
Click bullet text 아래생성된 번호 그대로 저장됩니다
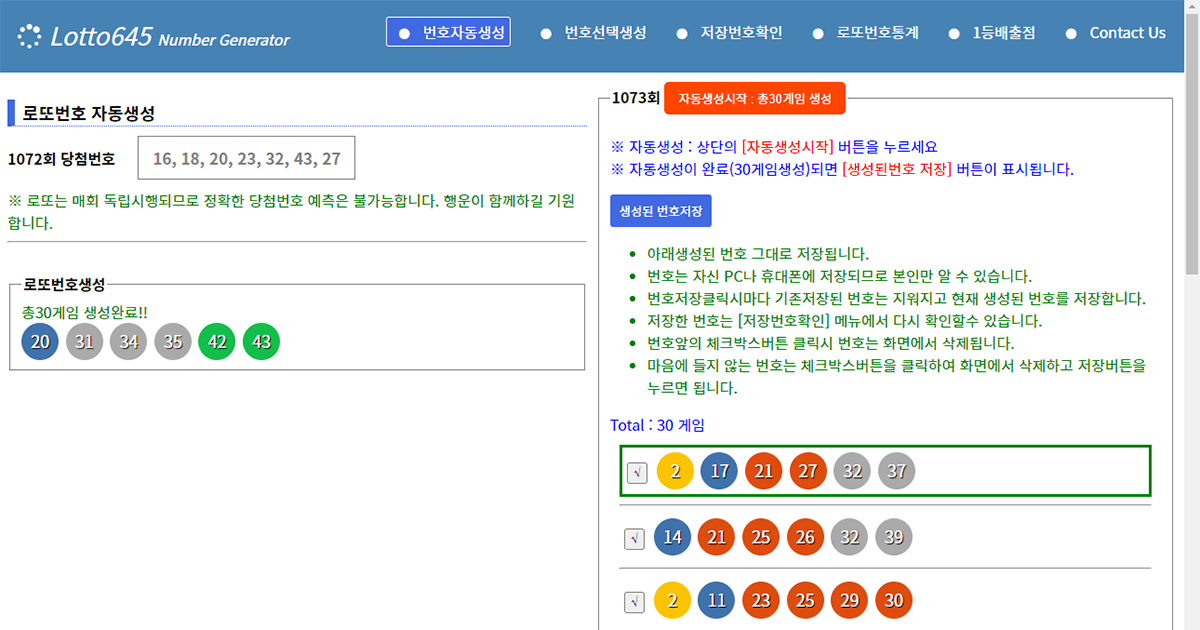758,253
